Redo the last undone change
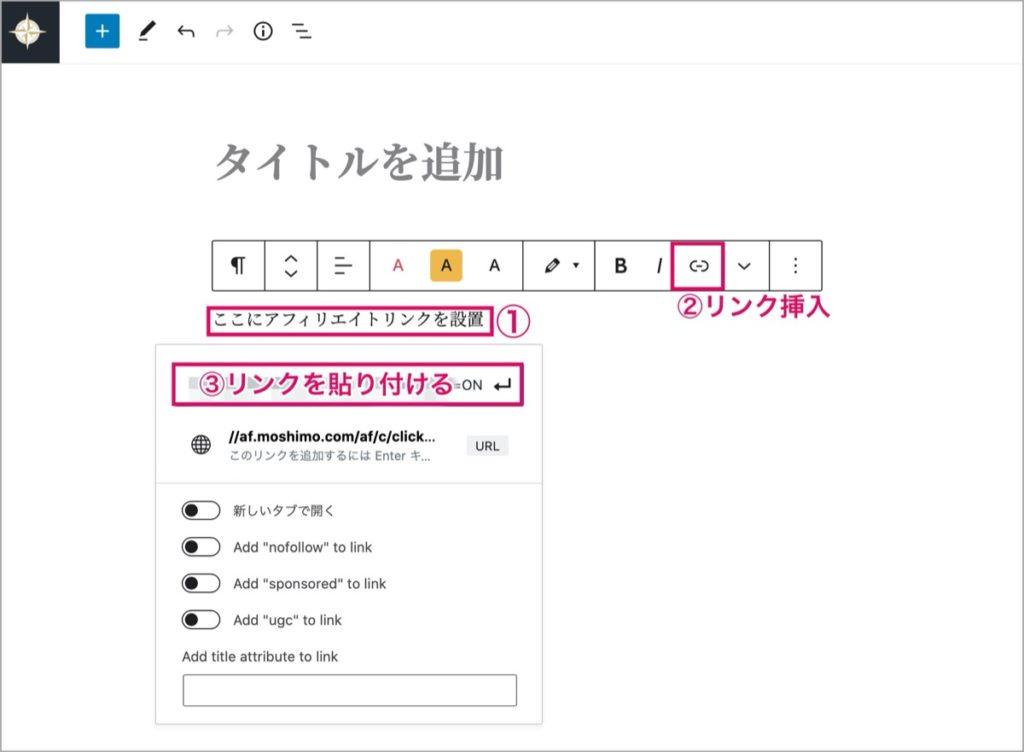This screenshot has height=752, width=1024. tap(224, 31)
